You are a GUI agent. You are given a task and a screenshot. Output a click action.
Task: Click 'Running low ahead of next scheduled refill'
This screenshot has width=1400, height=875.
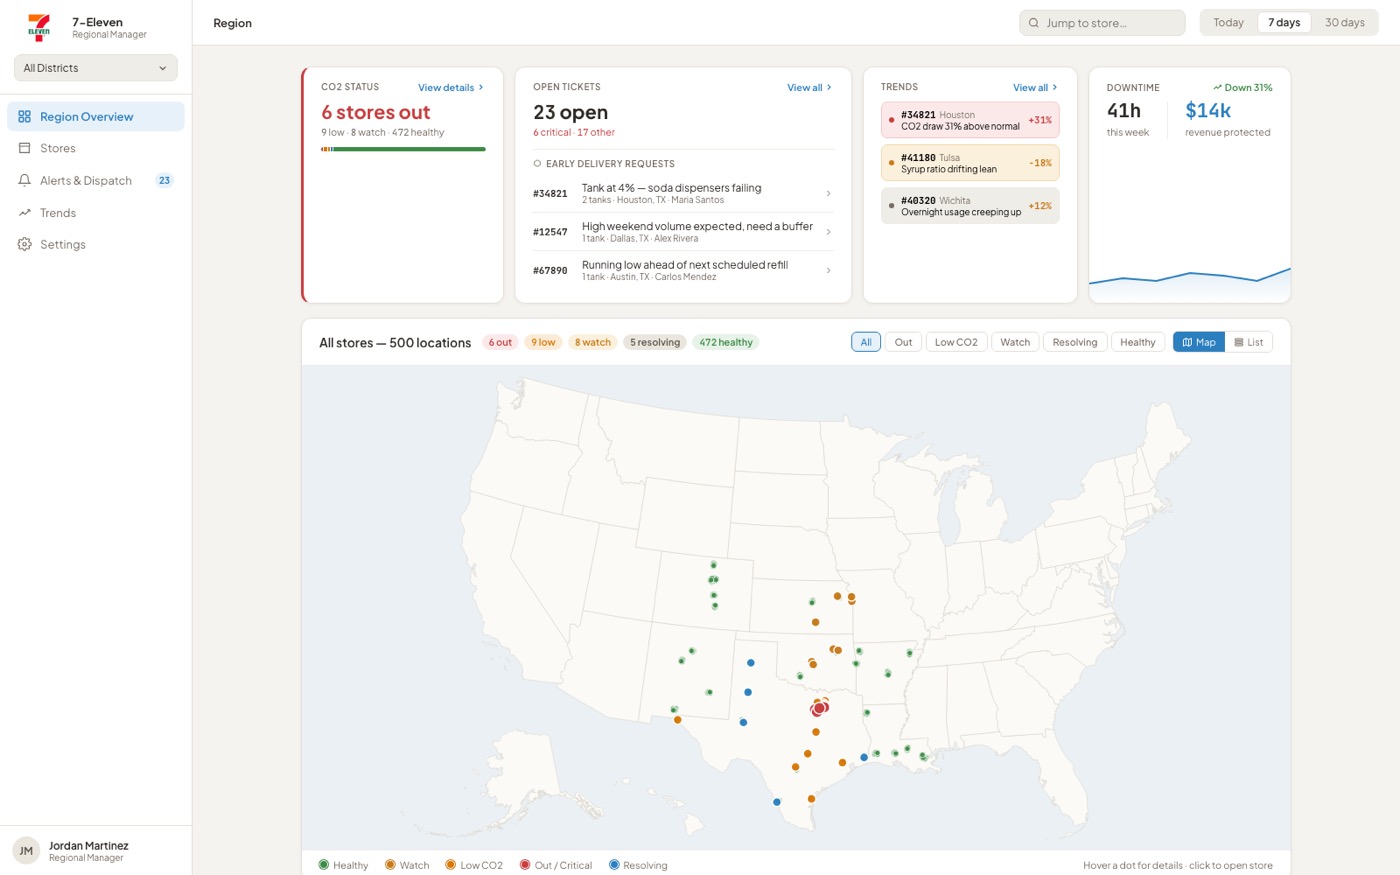coord(685,265)
